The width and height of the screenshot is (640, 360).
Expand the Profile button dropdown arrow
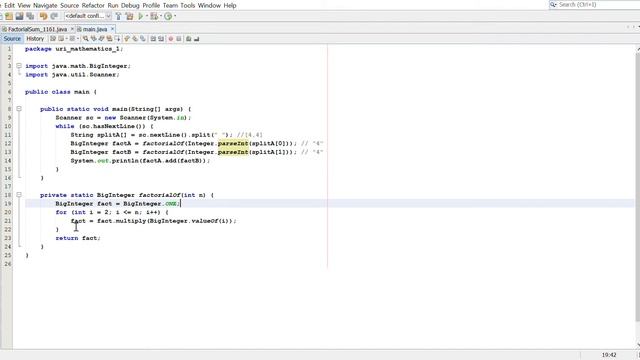[x=175, y=16]
